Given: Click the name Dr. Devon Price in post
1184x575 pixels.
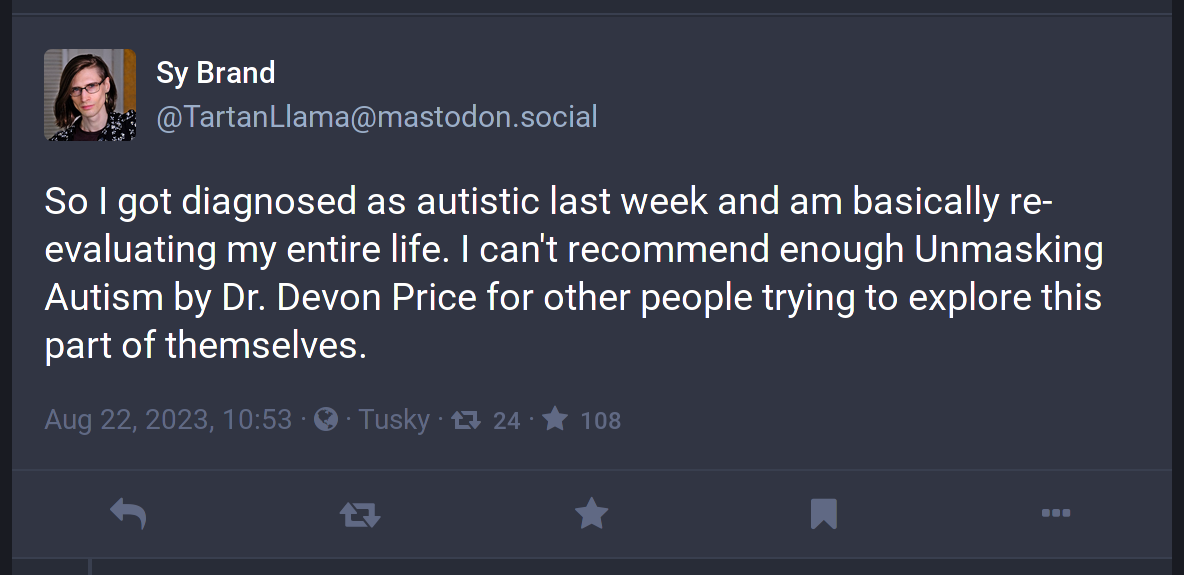Looking at the screenshot, I should pos(350,298).
